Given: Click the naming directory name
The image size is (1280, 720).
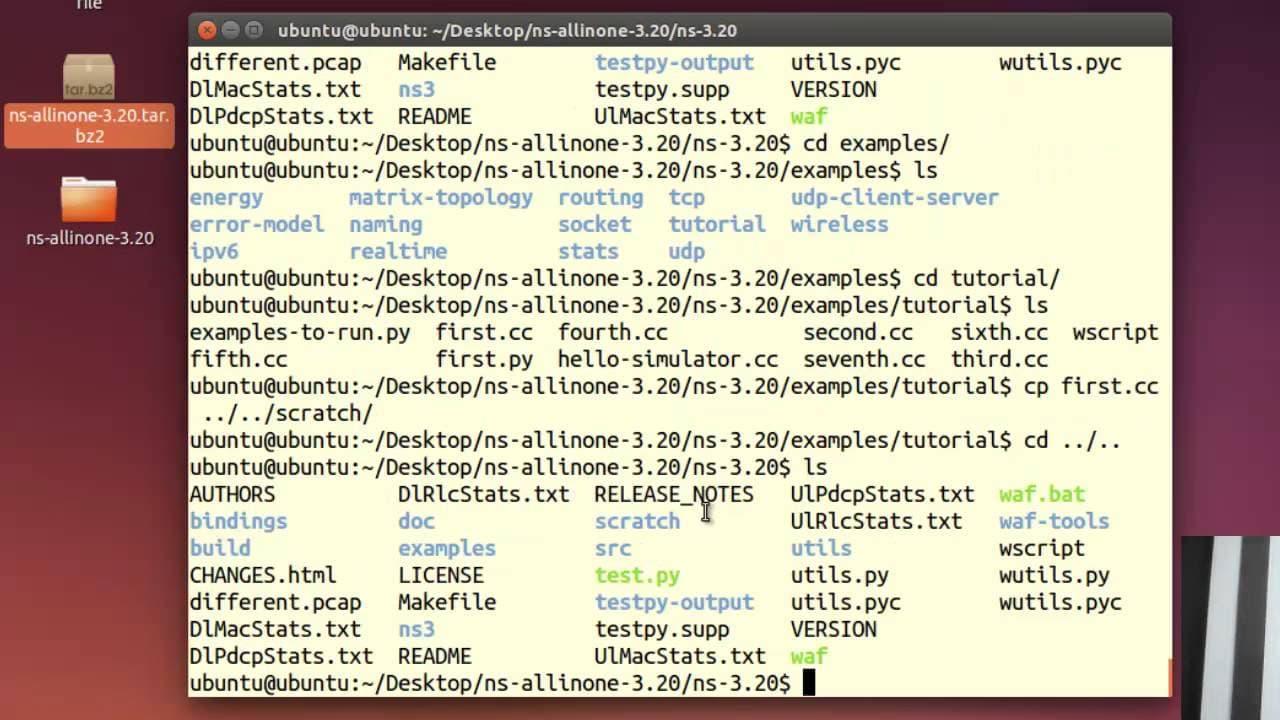Looking at the screenshot, I should [386, 225].
